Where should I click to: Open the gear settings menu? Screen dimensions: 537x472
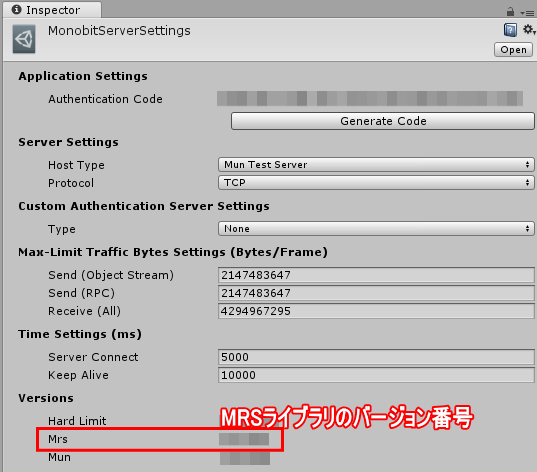coord(529,29)
